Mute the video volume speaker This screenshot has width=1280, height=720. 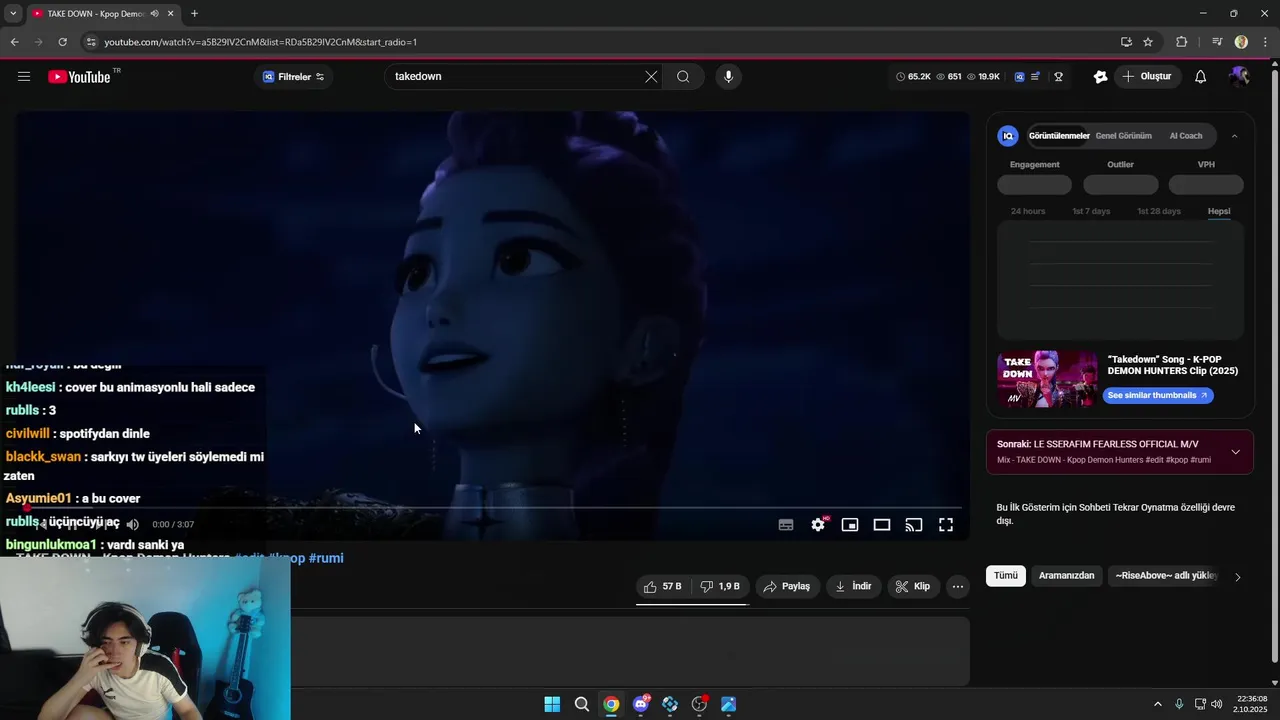[132, 525]
